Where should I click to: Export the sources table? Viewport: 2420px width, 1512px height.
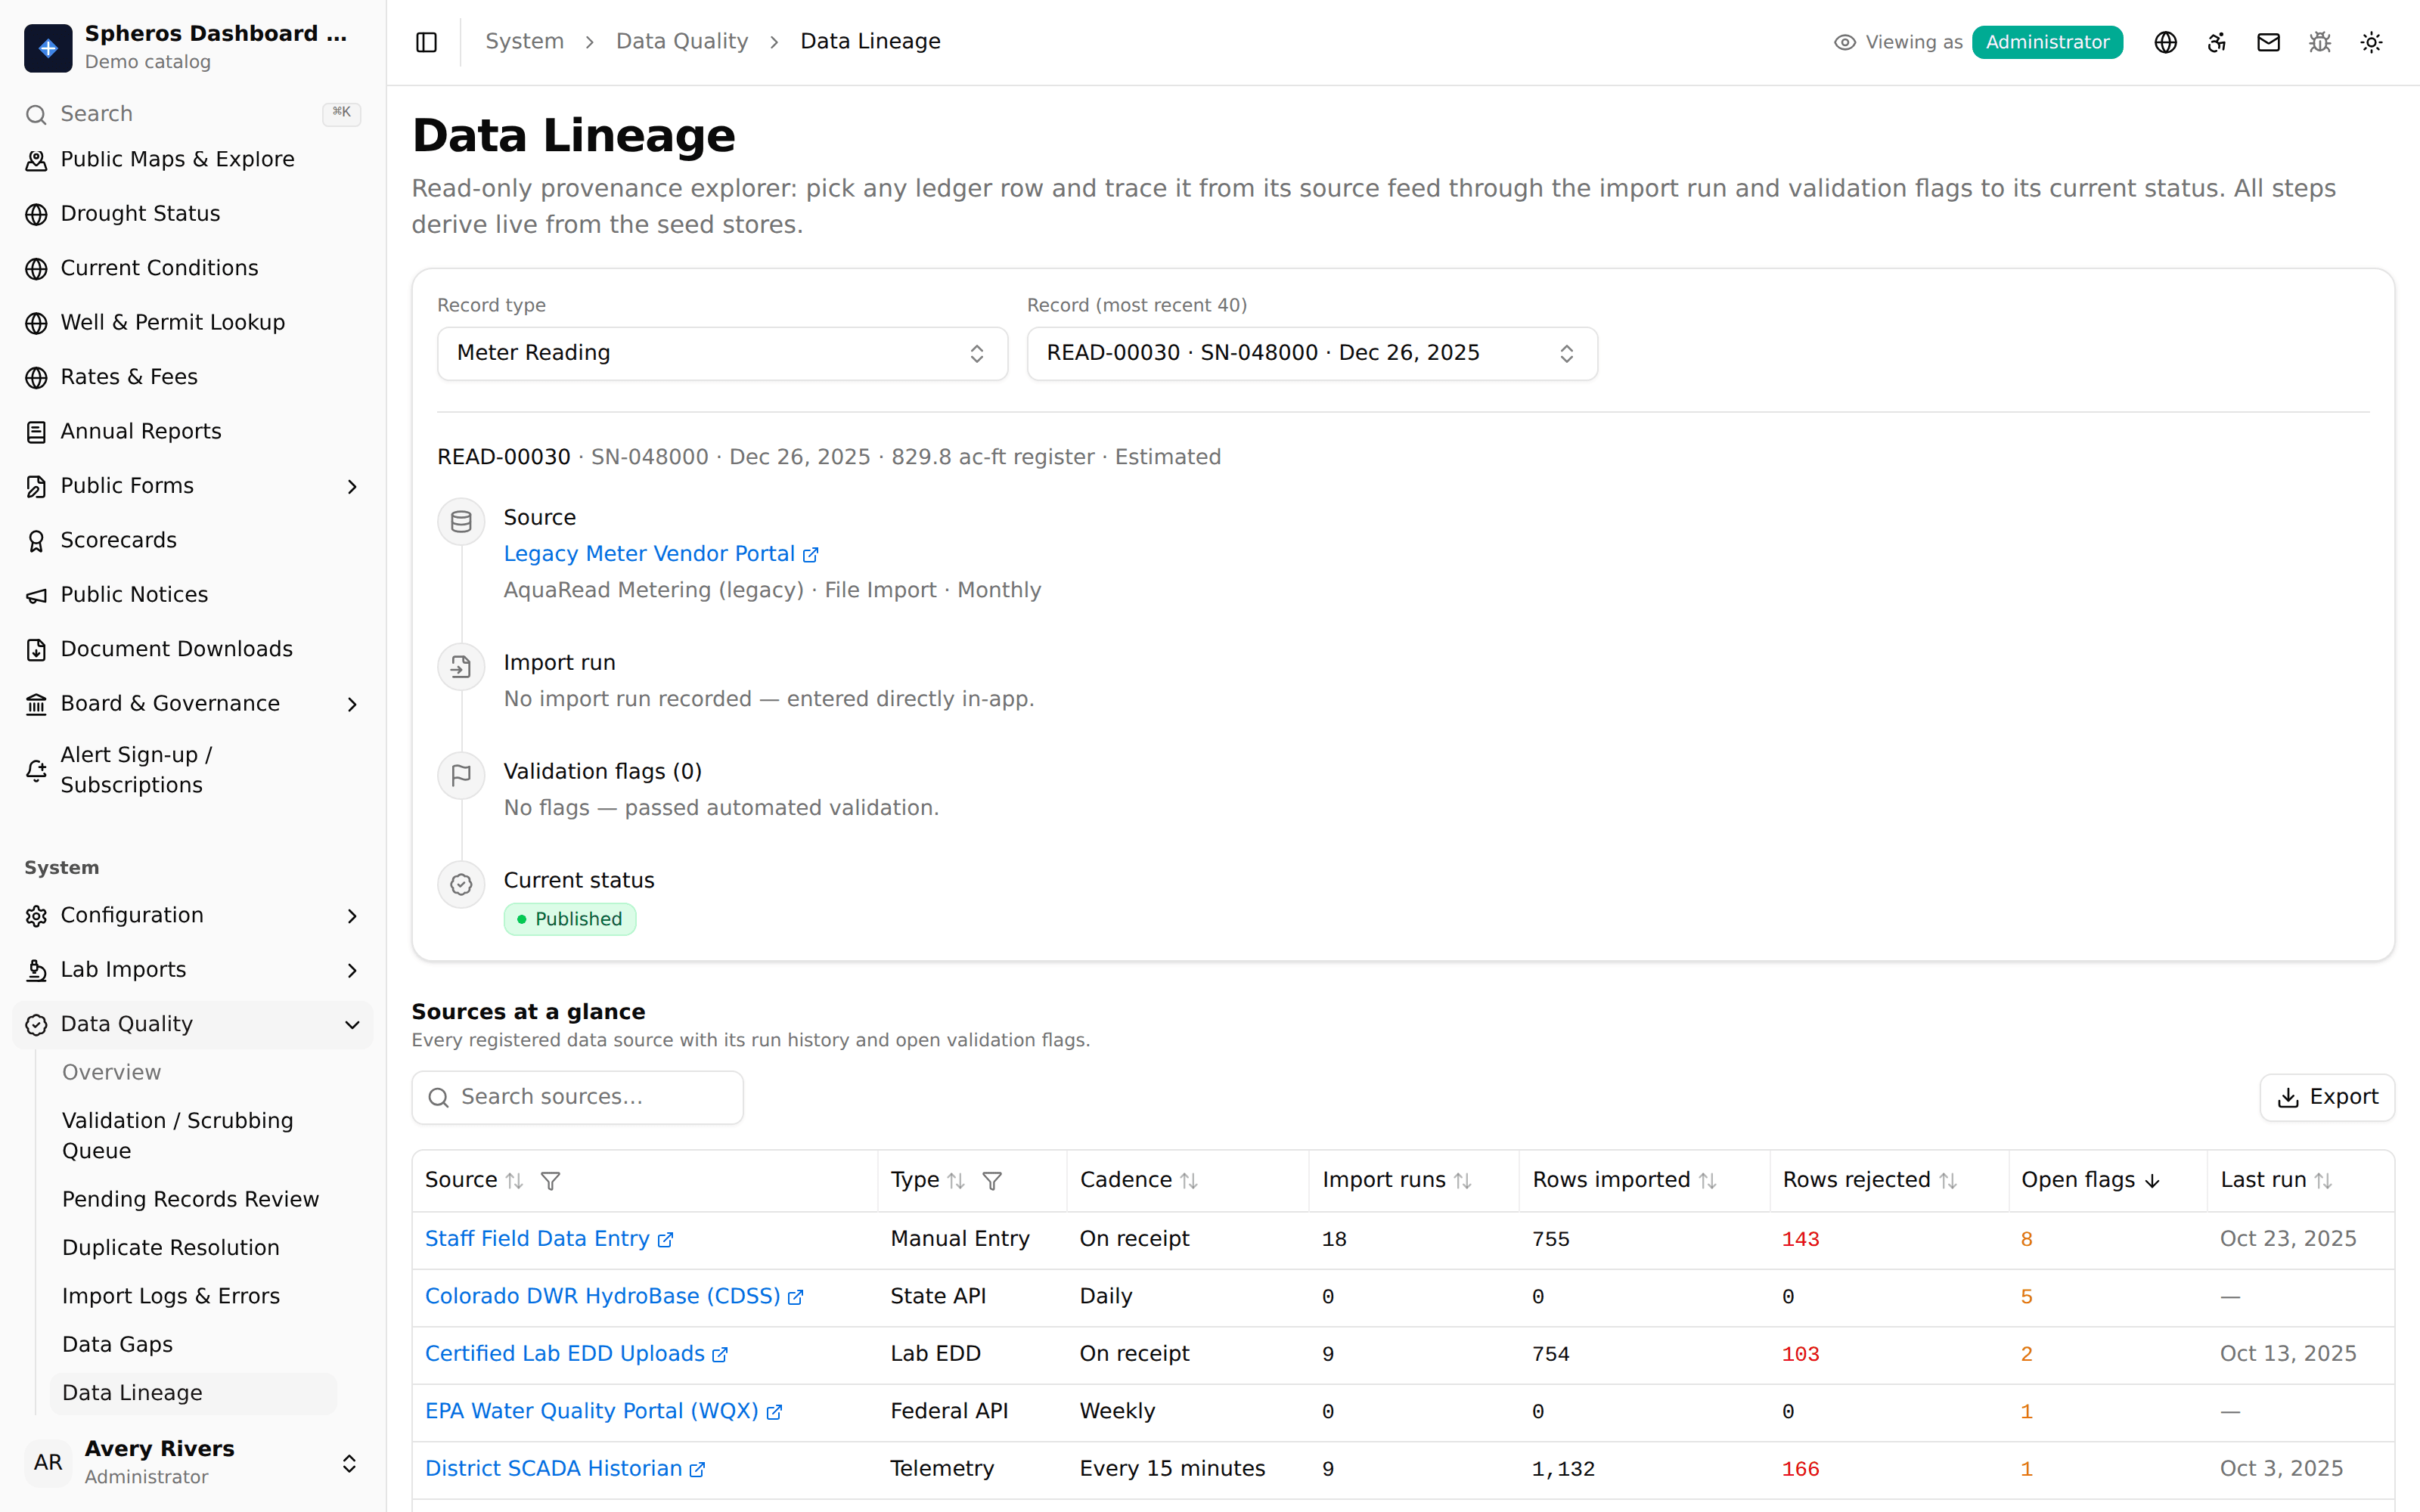pos(2327,1098)
